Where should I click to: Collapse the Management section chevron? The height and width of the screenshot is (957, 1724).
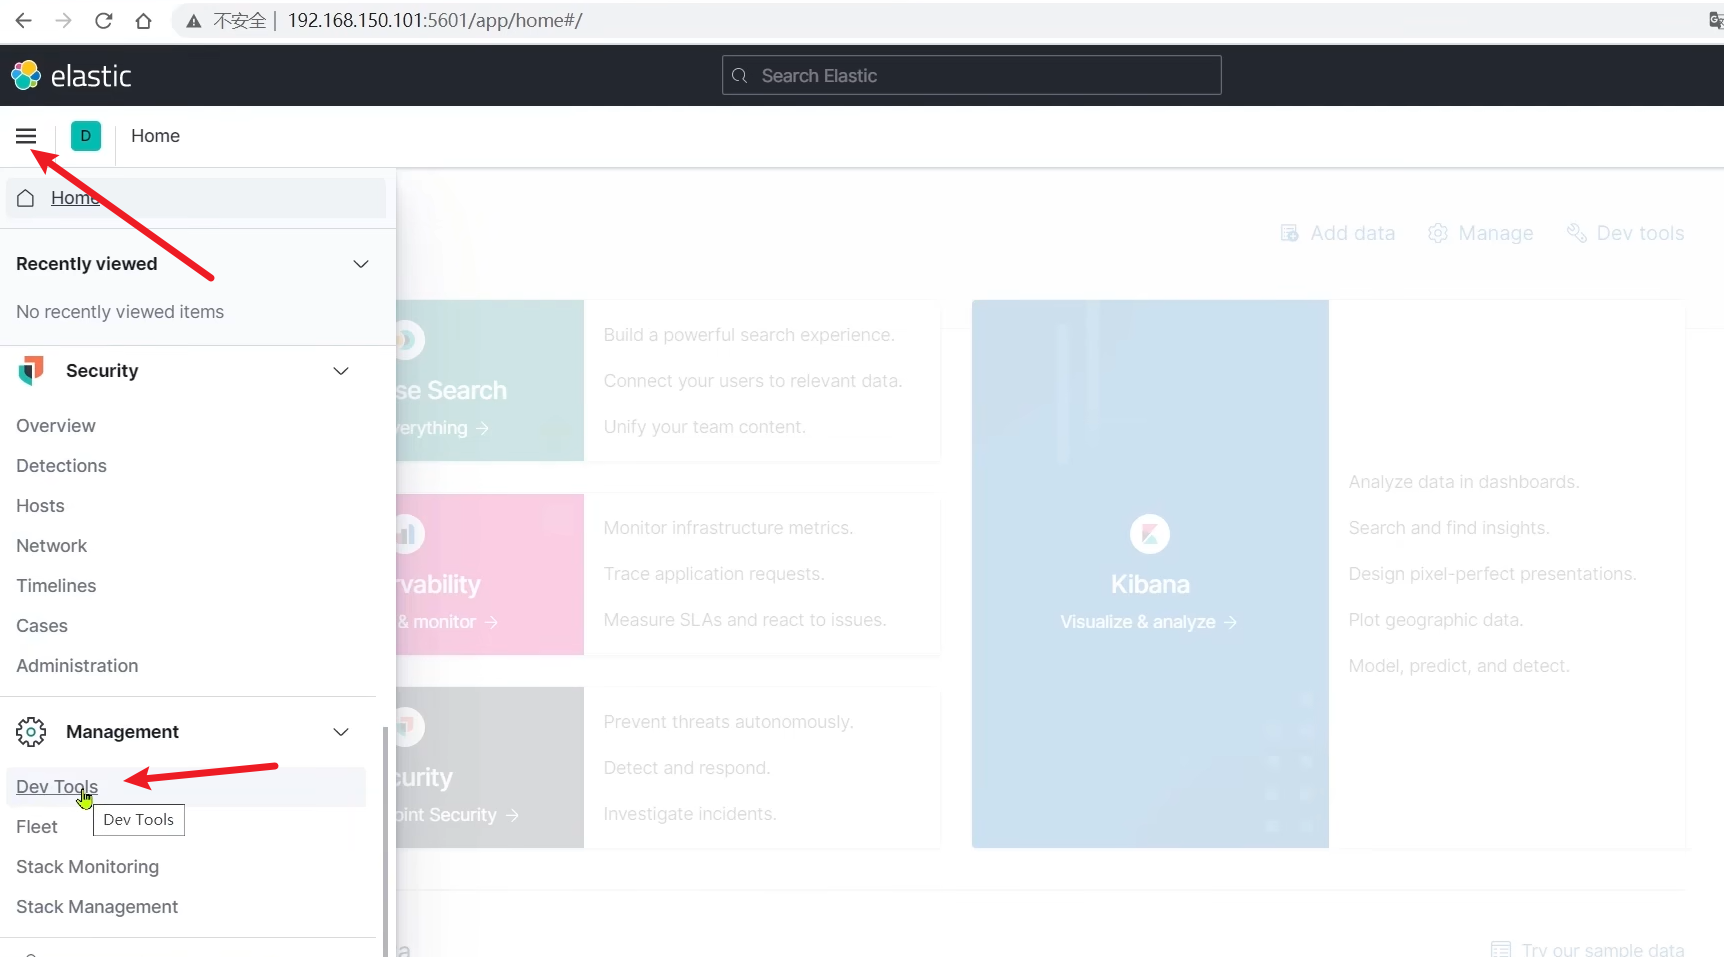pyautogui.click(x=341, y=732)
